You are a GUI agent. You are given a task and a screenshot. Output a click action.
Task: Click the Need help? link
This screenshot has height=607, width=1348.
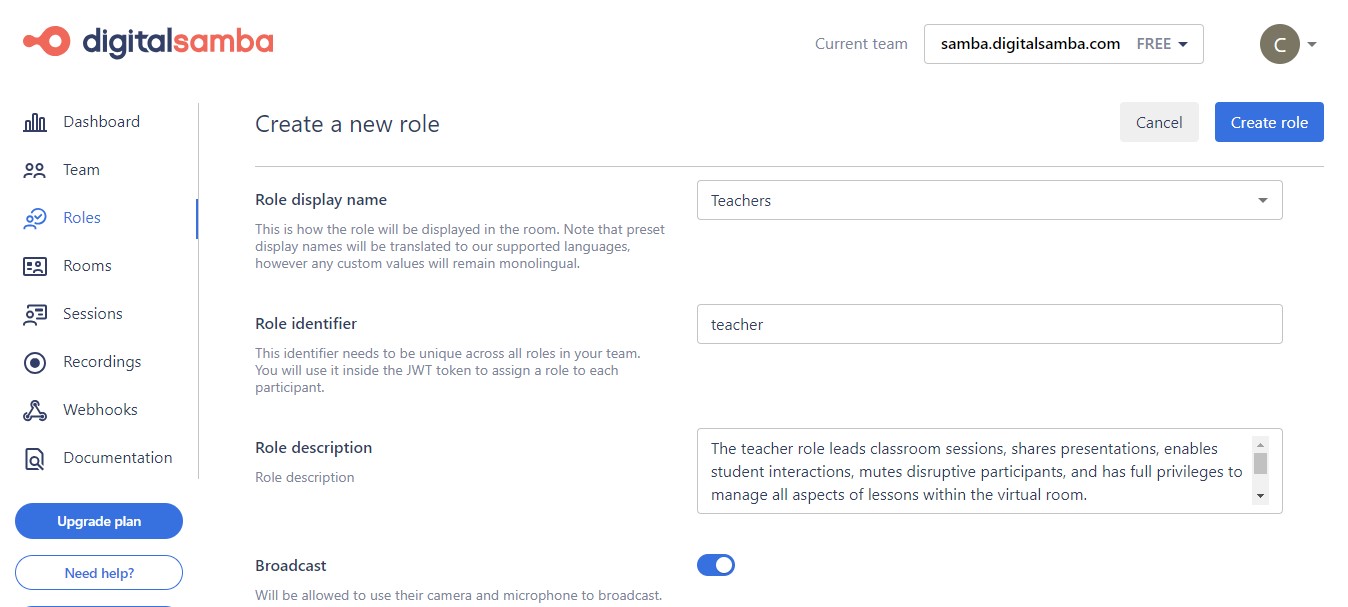[x=98, y=572]
